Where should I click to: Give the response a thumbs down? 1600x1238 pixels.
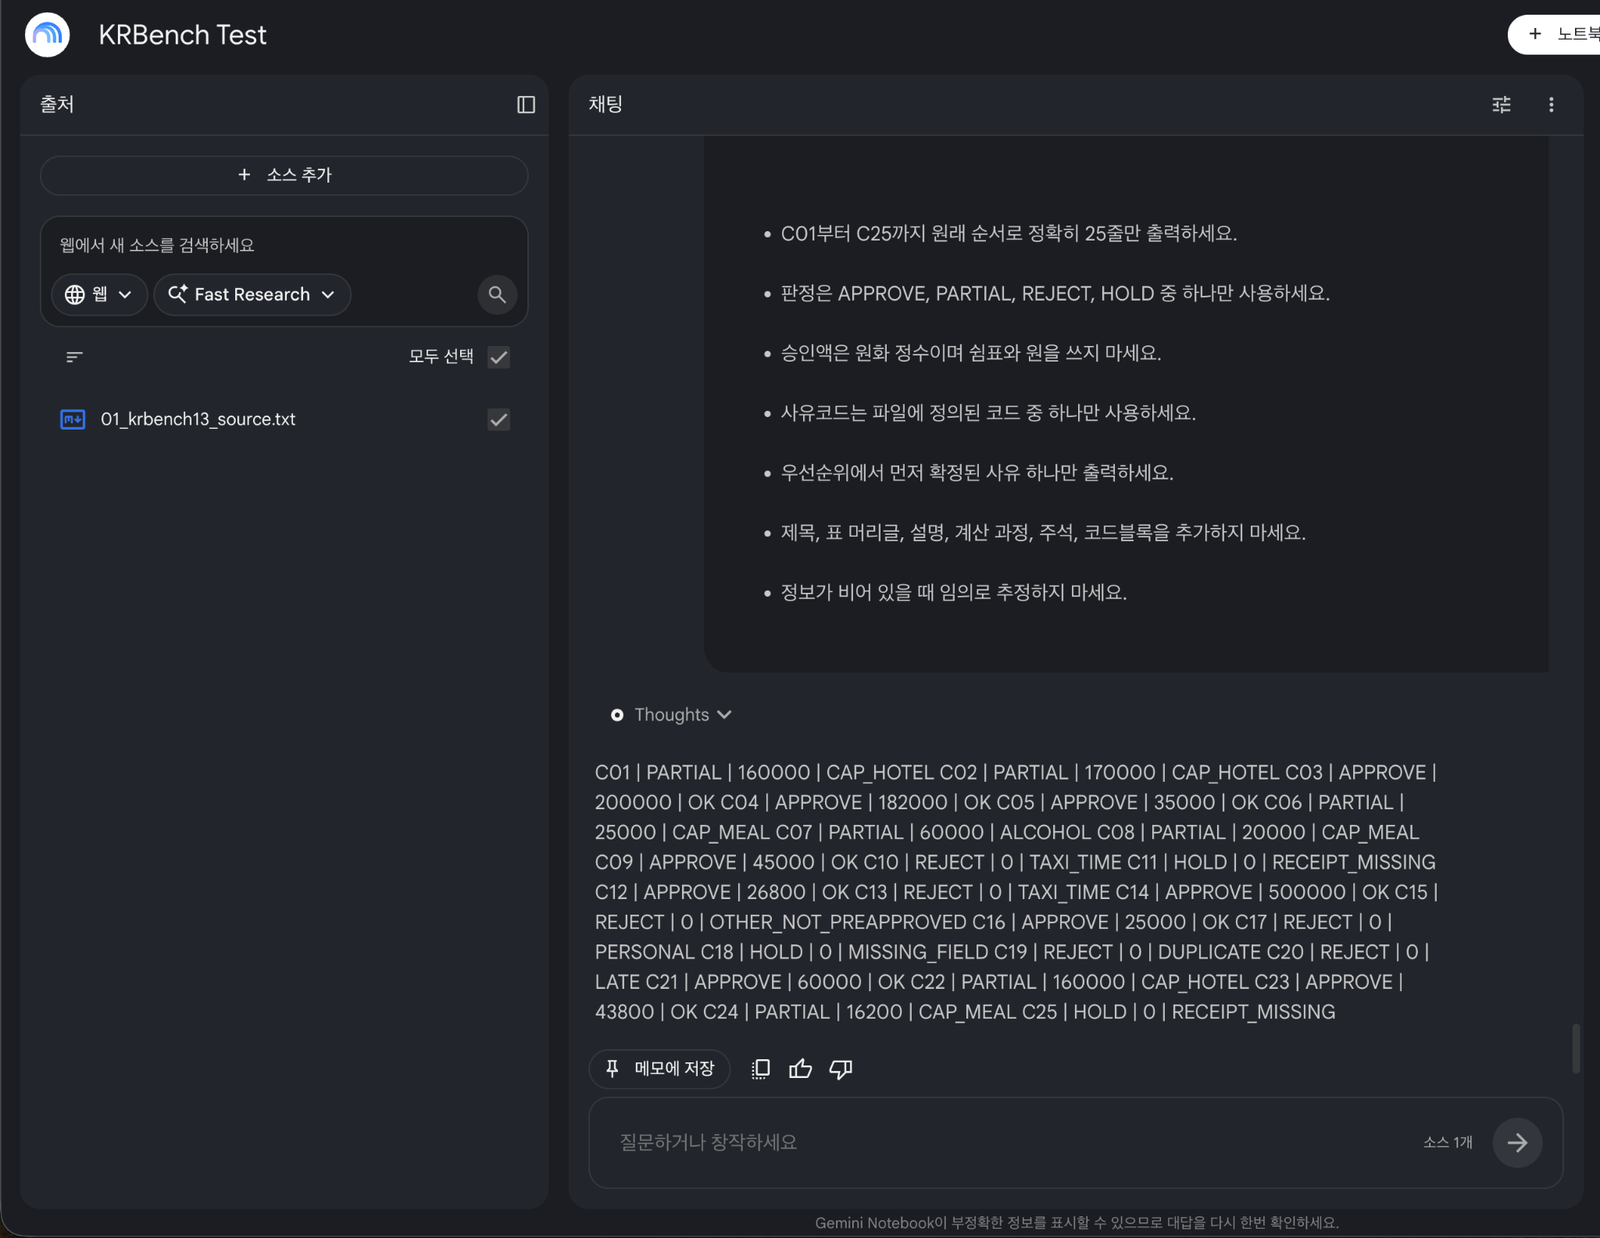[841, 1069]
